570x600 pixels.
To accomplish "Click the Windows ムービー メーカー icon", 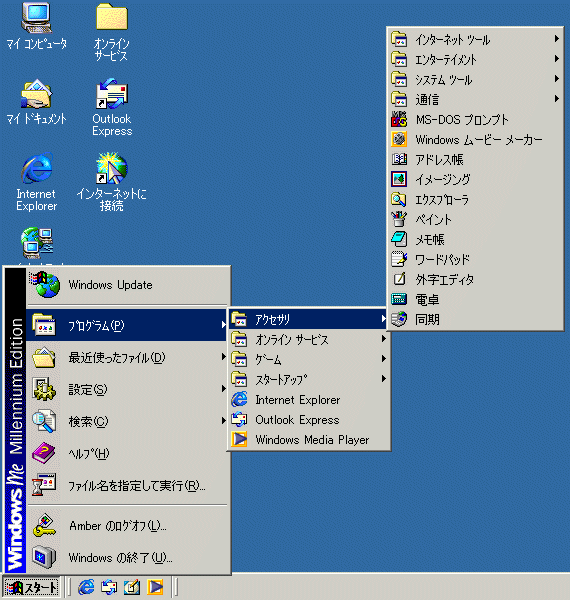I will pos(399,139).
